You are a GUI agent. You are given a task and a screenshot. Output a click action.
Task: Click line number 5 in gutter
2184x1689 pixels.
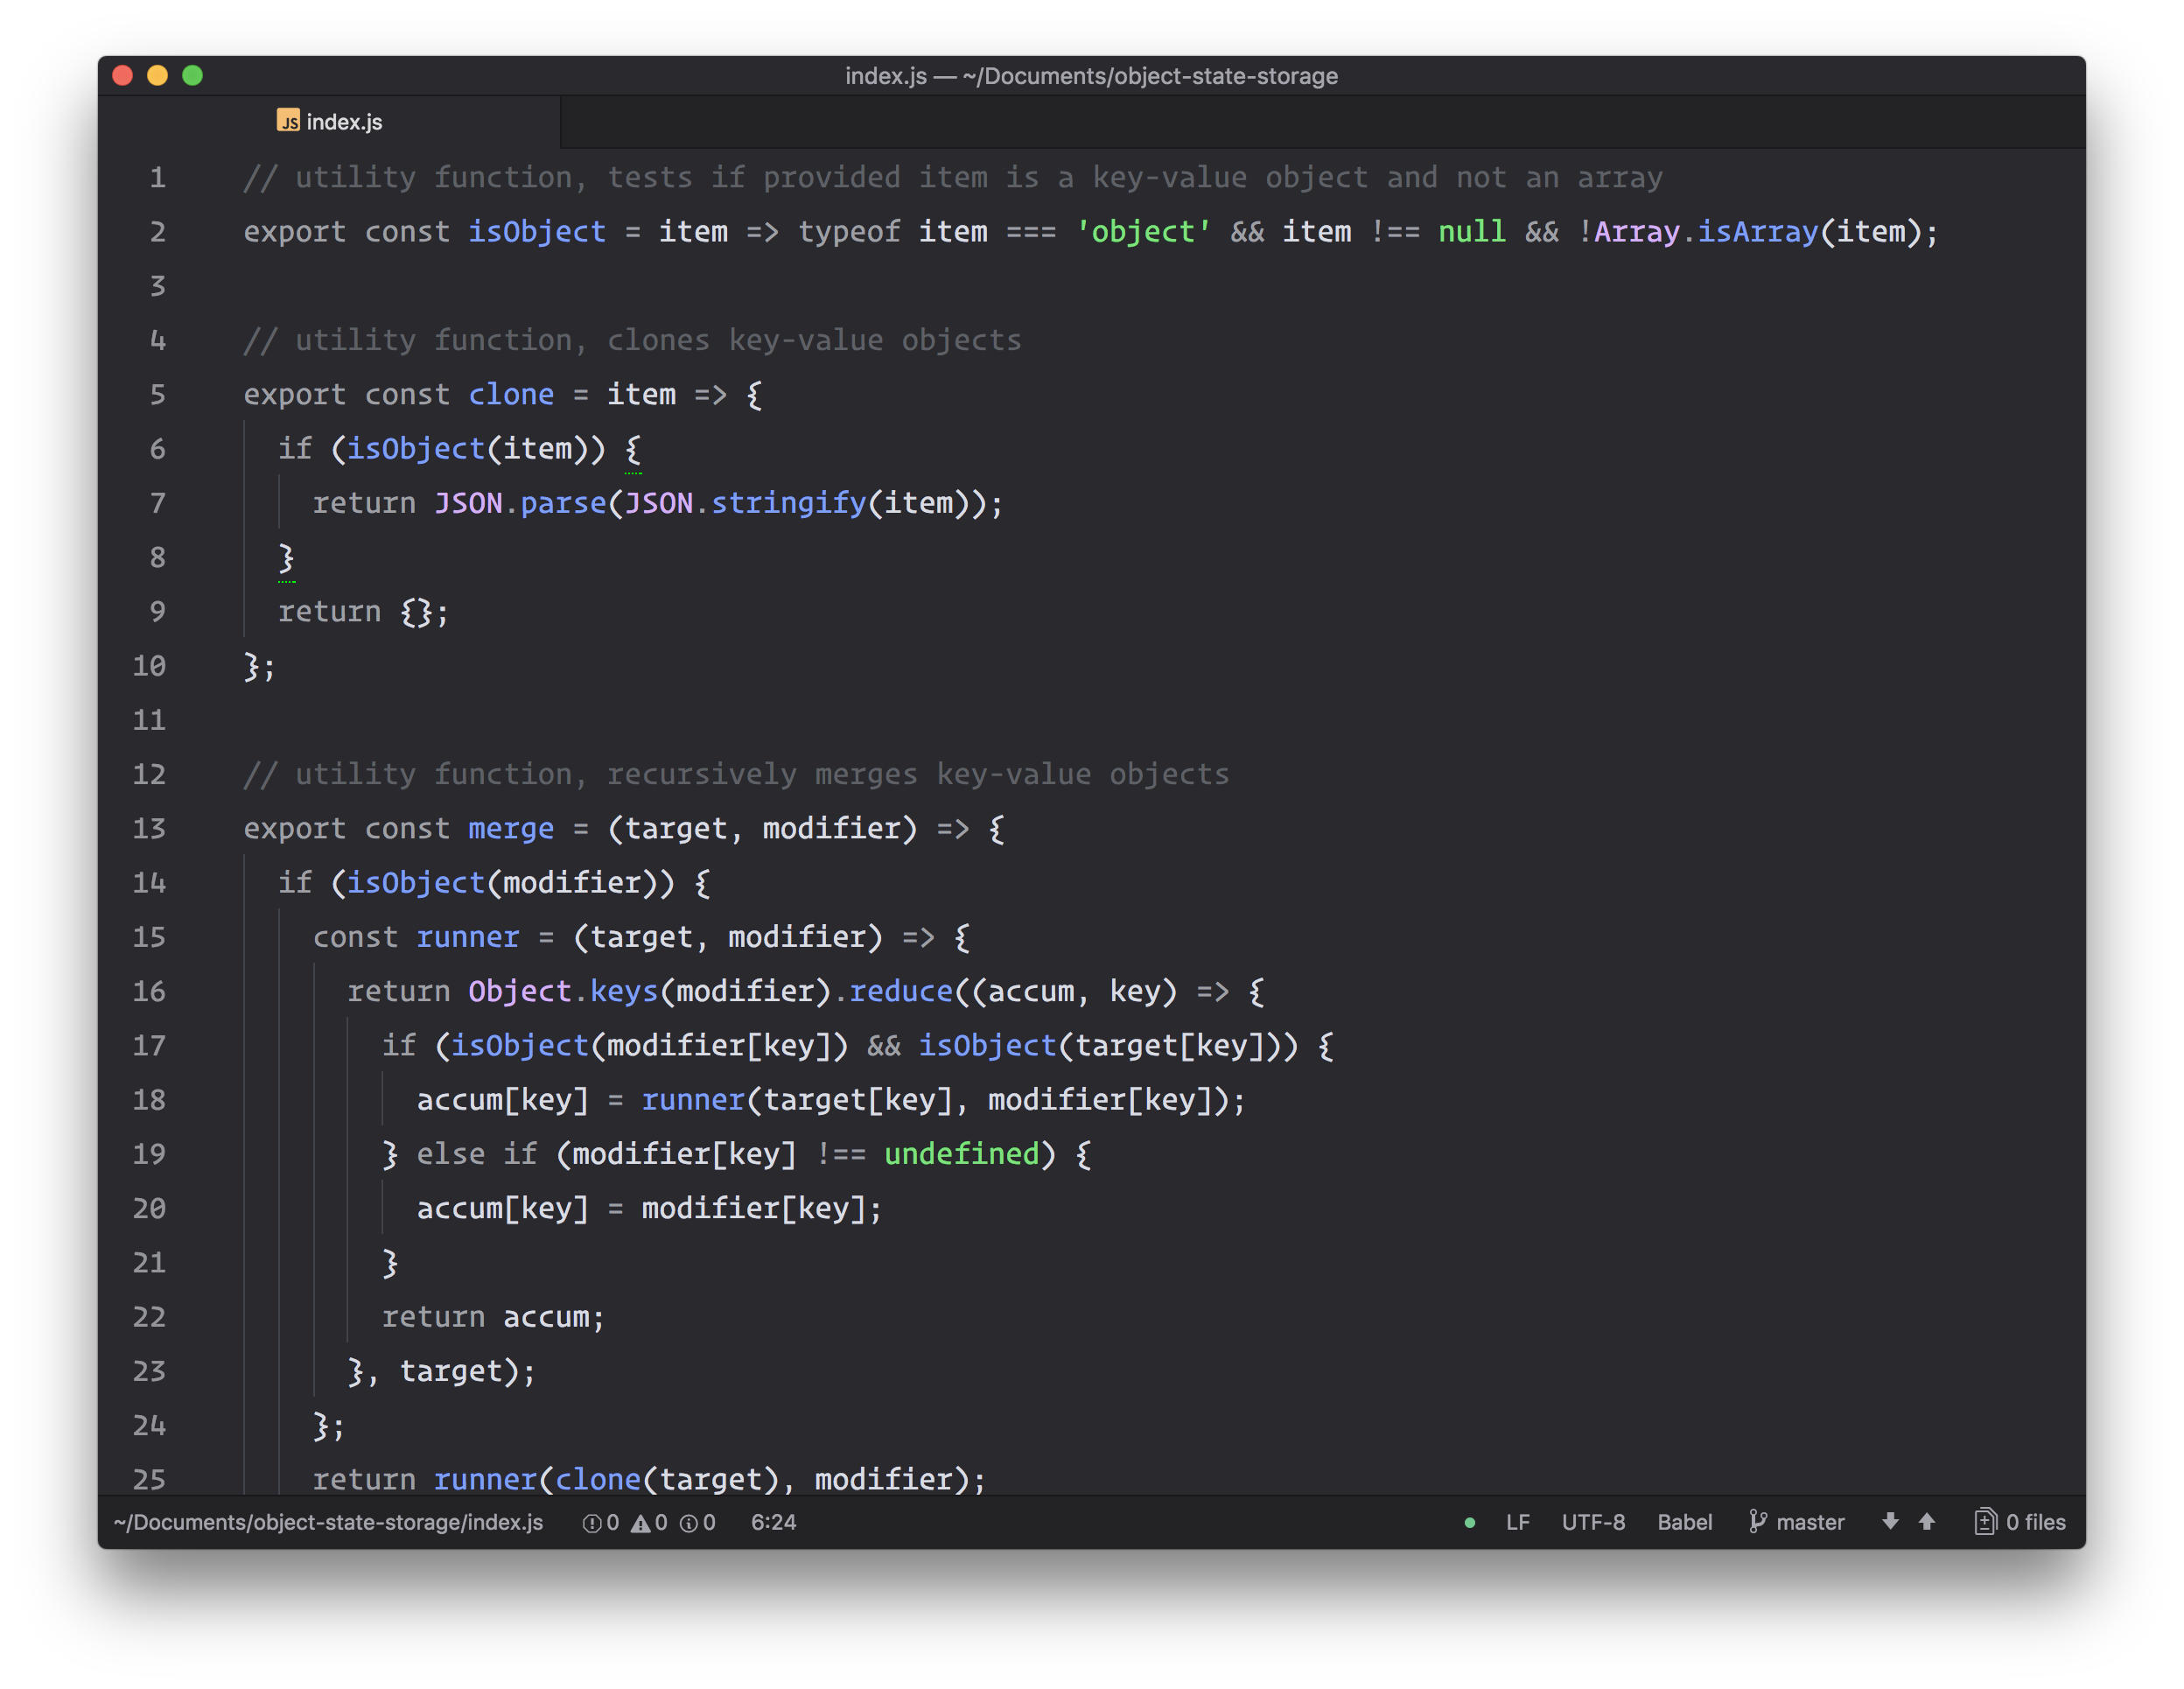(x=157, y=395)
